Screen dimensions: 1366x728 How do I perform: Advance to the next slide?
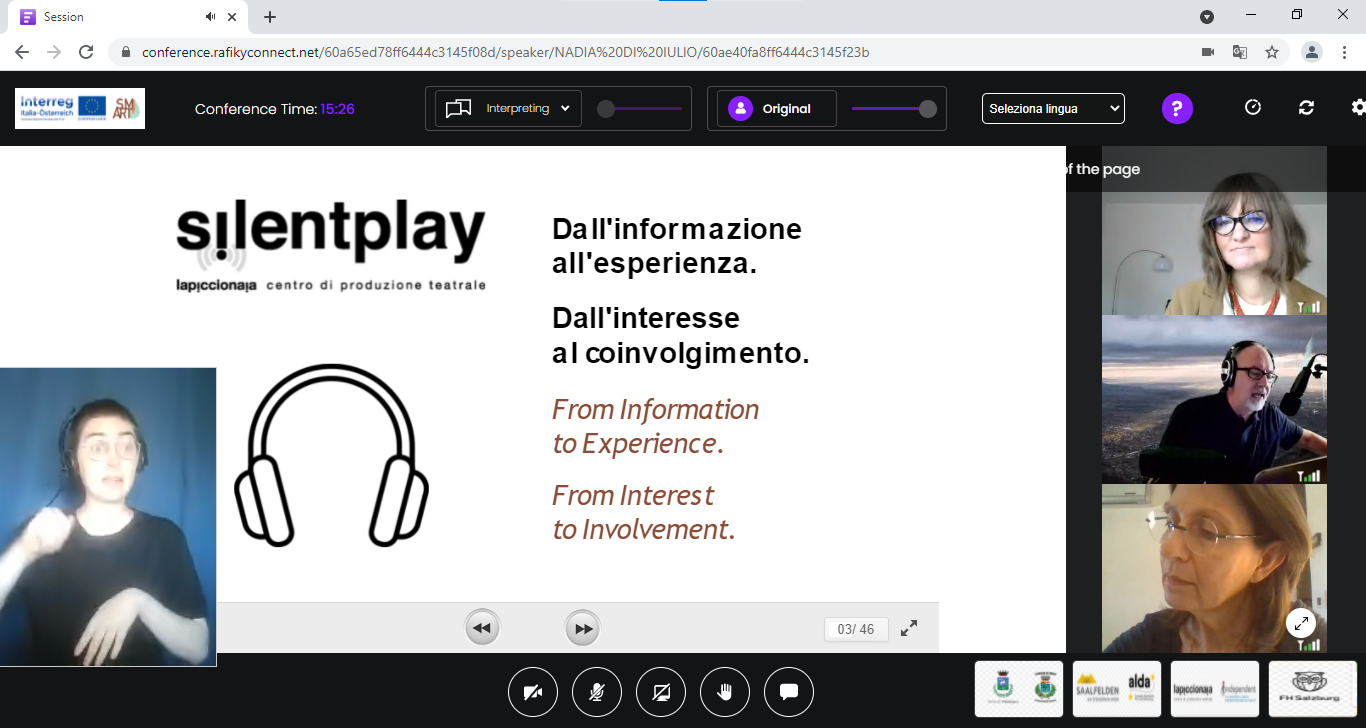(x=583, y=628)
